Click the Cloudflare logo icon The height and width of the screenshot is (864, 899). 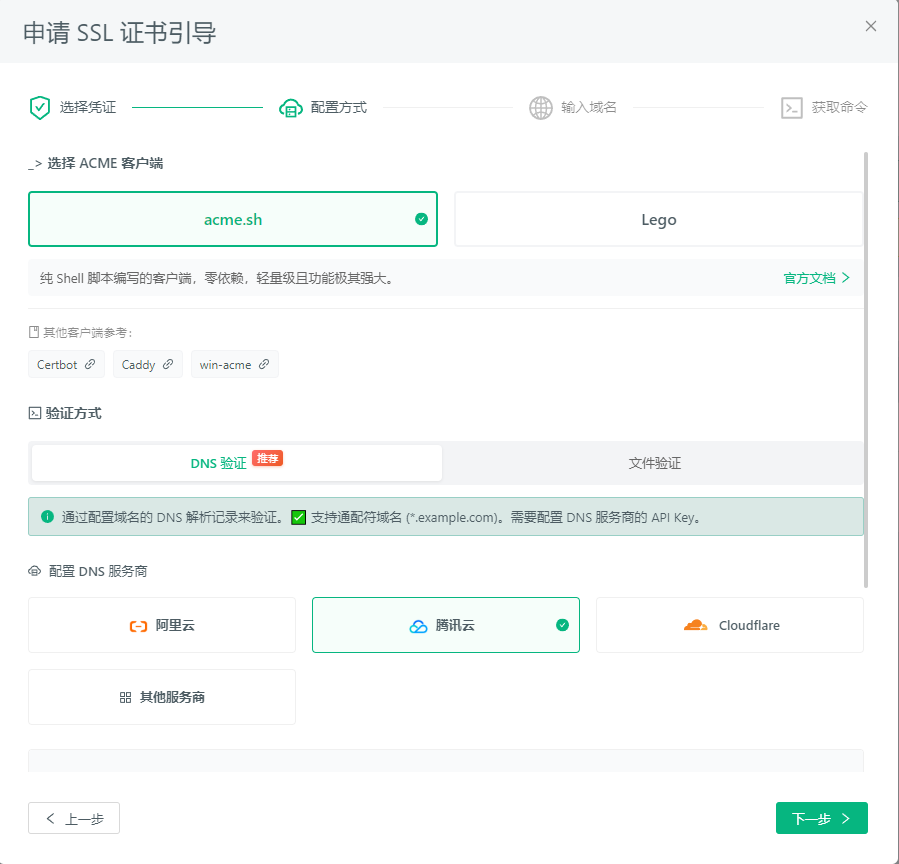695,625
